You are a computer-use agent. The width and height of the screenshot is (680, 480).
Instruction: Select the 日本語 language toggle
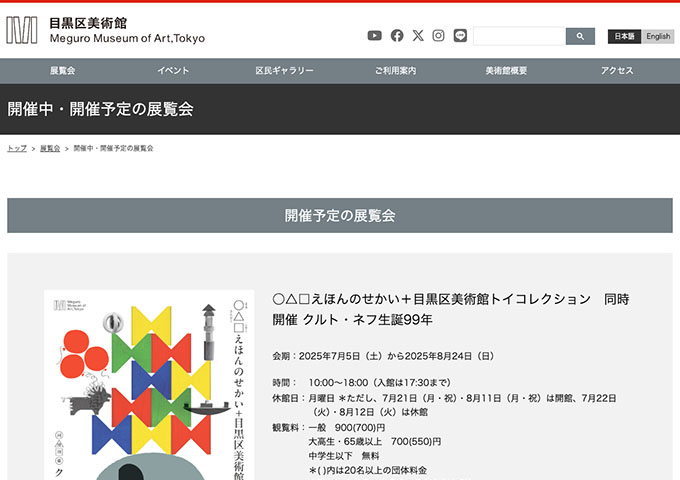pyautogui.click(x=624, y=36)
